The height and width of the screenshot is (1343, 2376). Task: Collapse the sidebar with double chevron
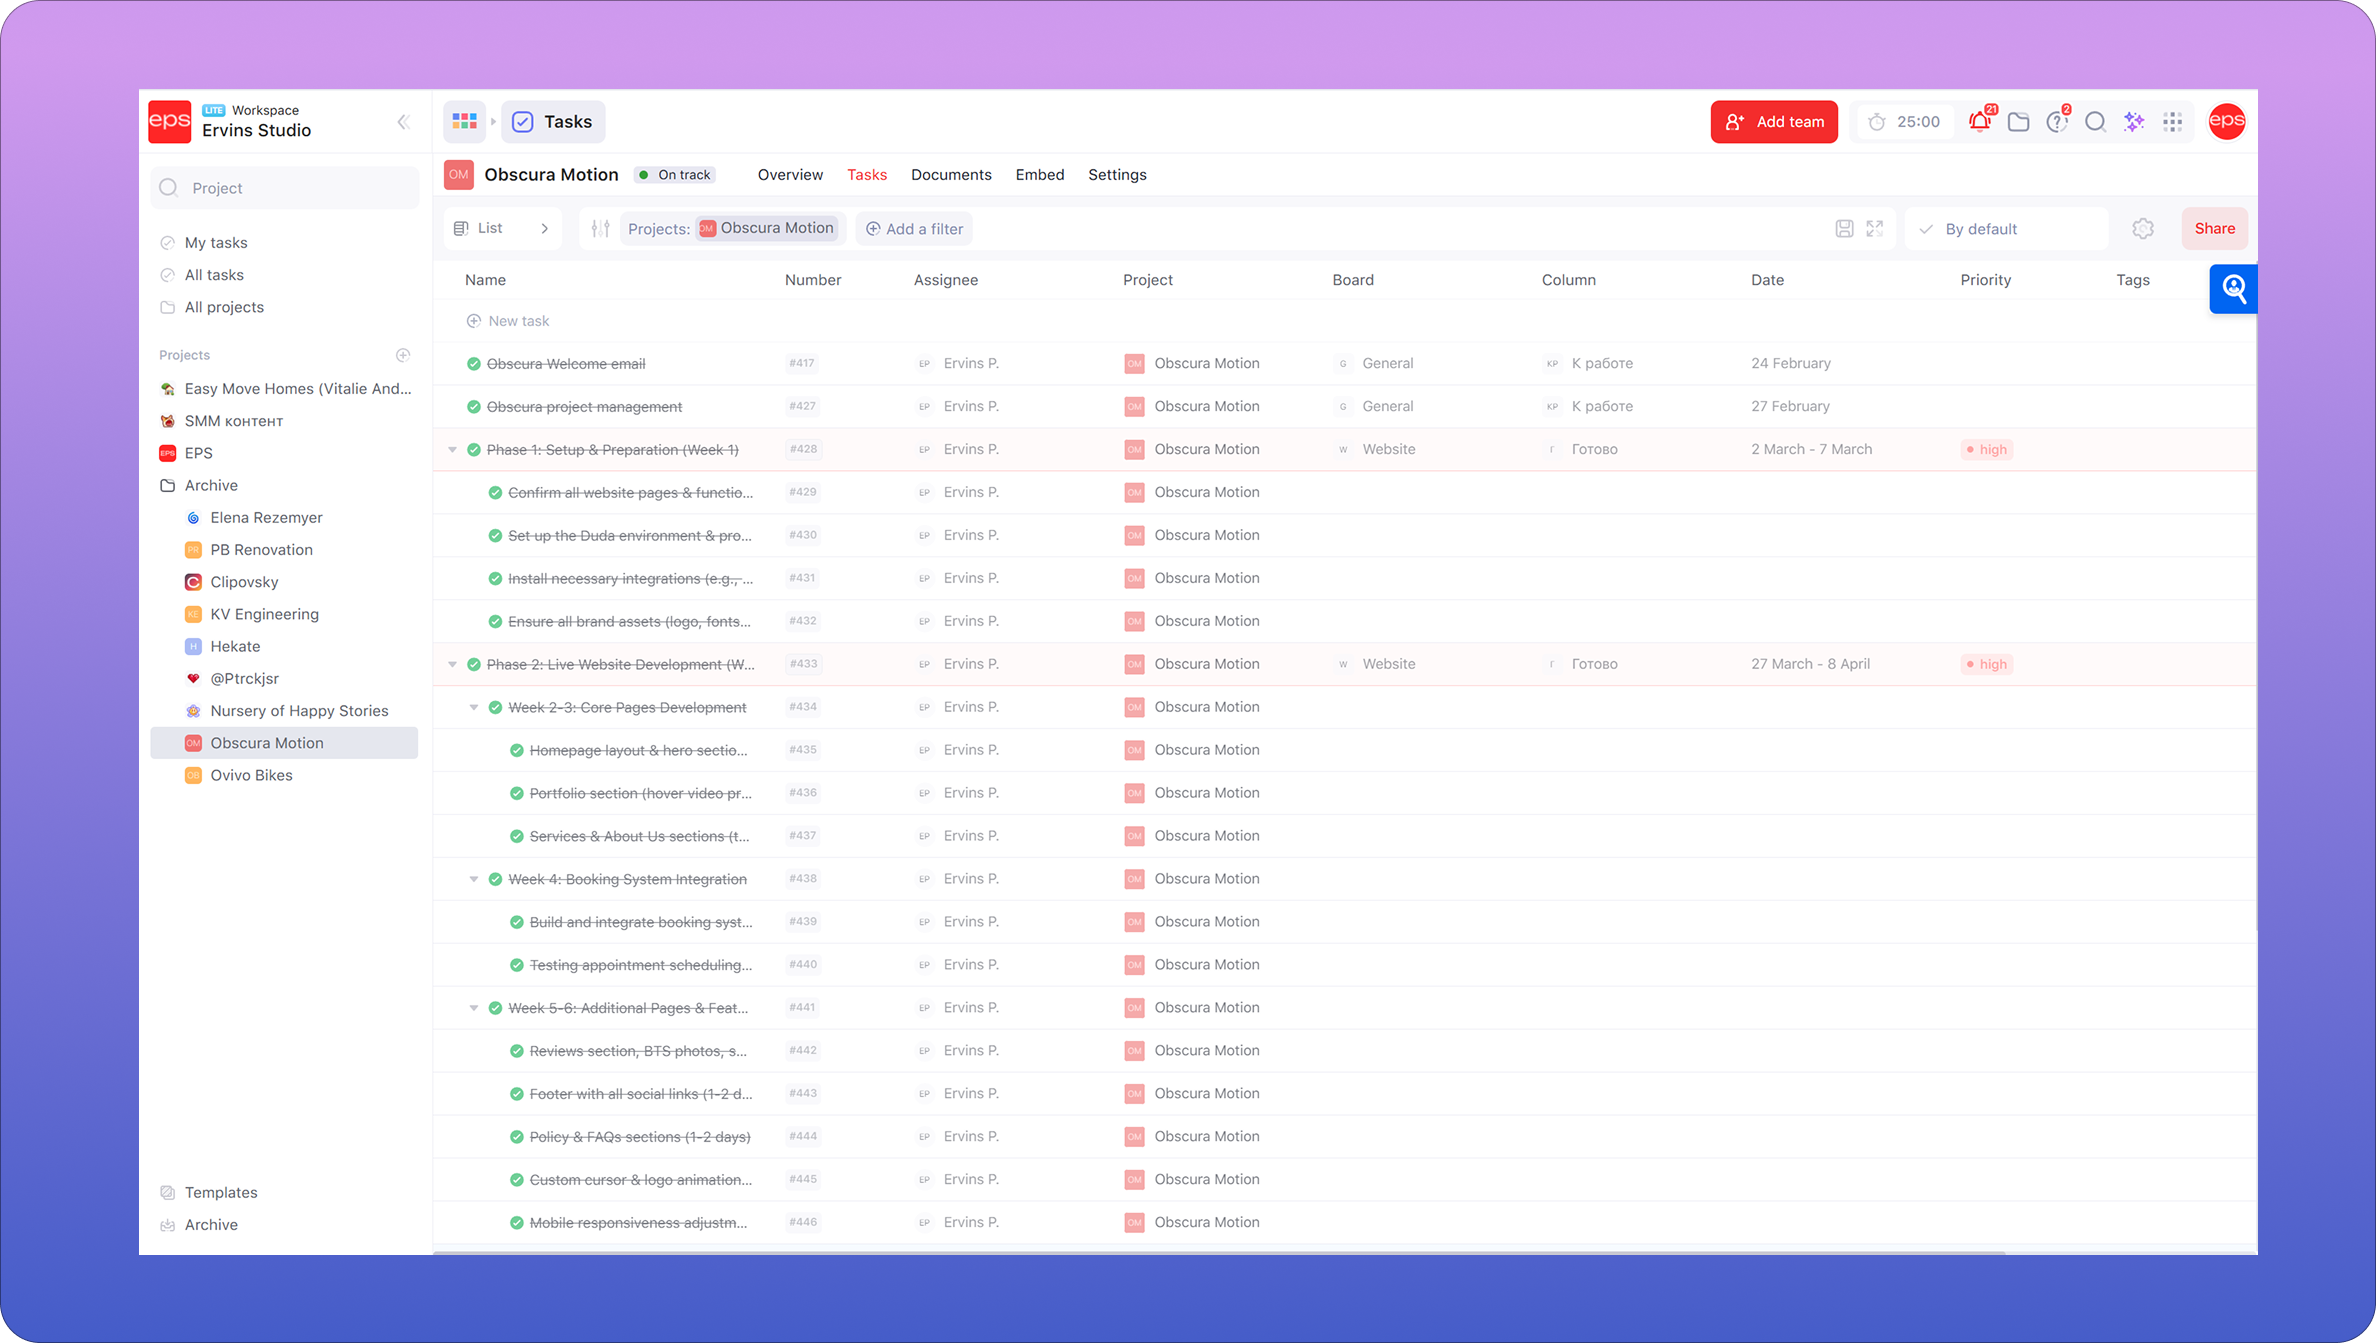click(x=403, y=122)
